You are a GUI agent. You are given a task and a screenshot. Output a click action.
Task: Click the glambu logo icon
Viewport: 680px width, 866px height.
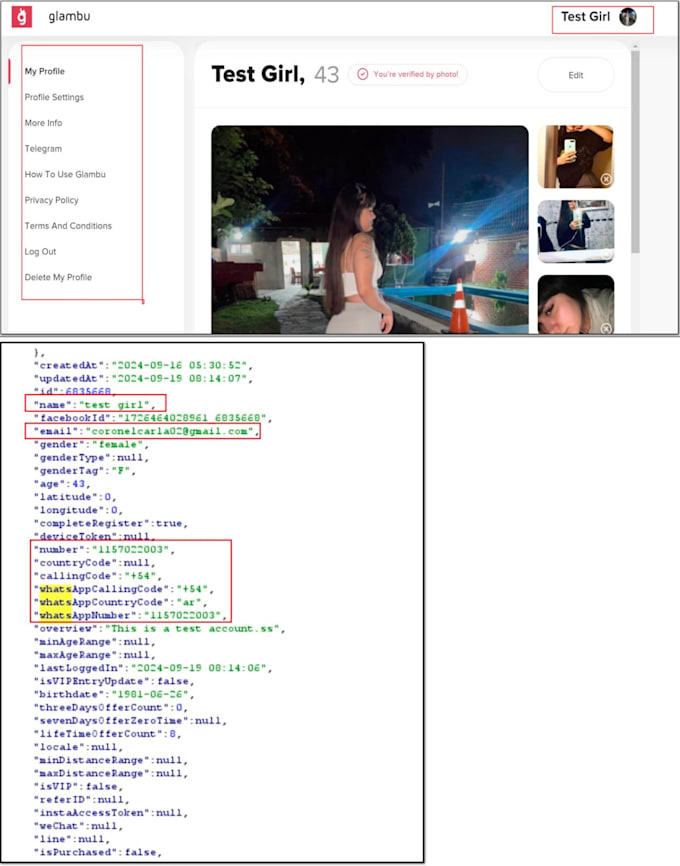pos(22,17)
